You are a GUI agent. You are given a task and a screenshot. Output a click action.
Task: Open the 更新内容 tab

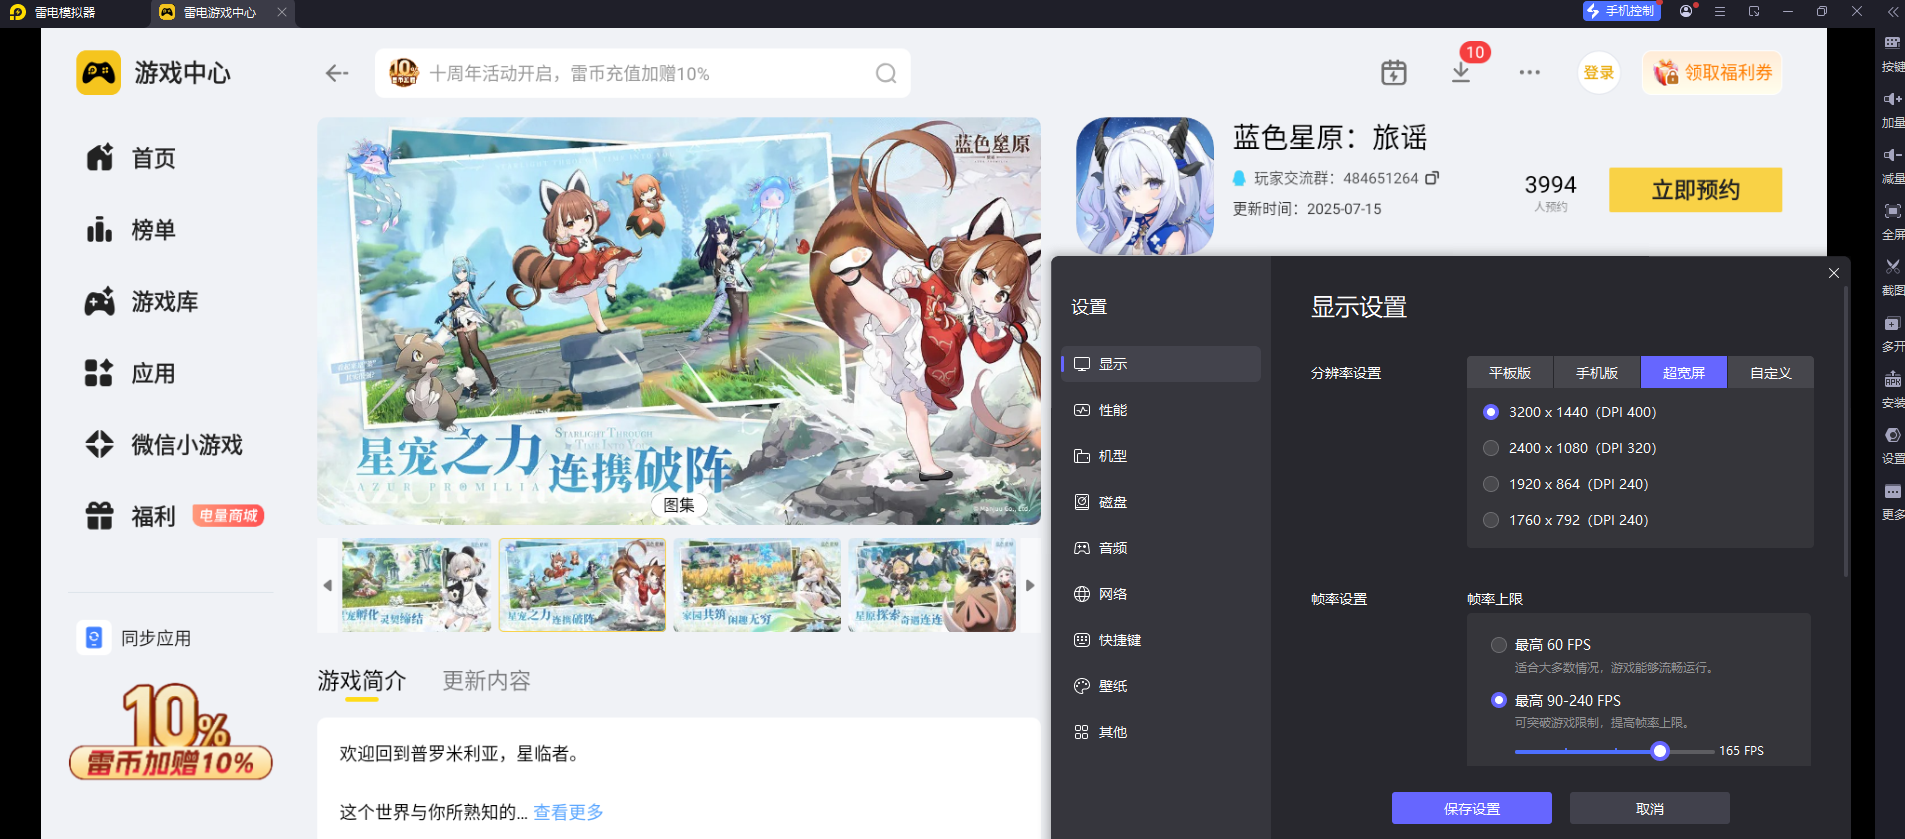click(x=487, y=681)
